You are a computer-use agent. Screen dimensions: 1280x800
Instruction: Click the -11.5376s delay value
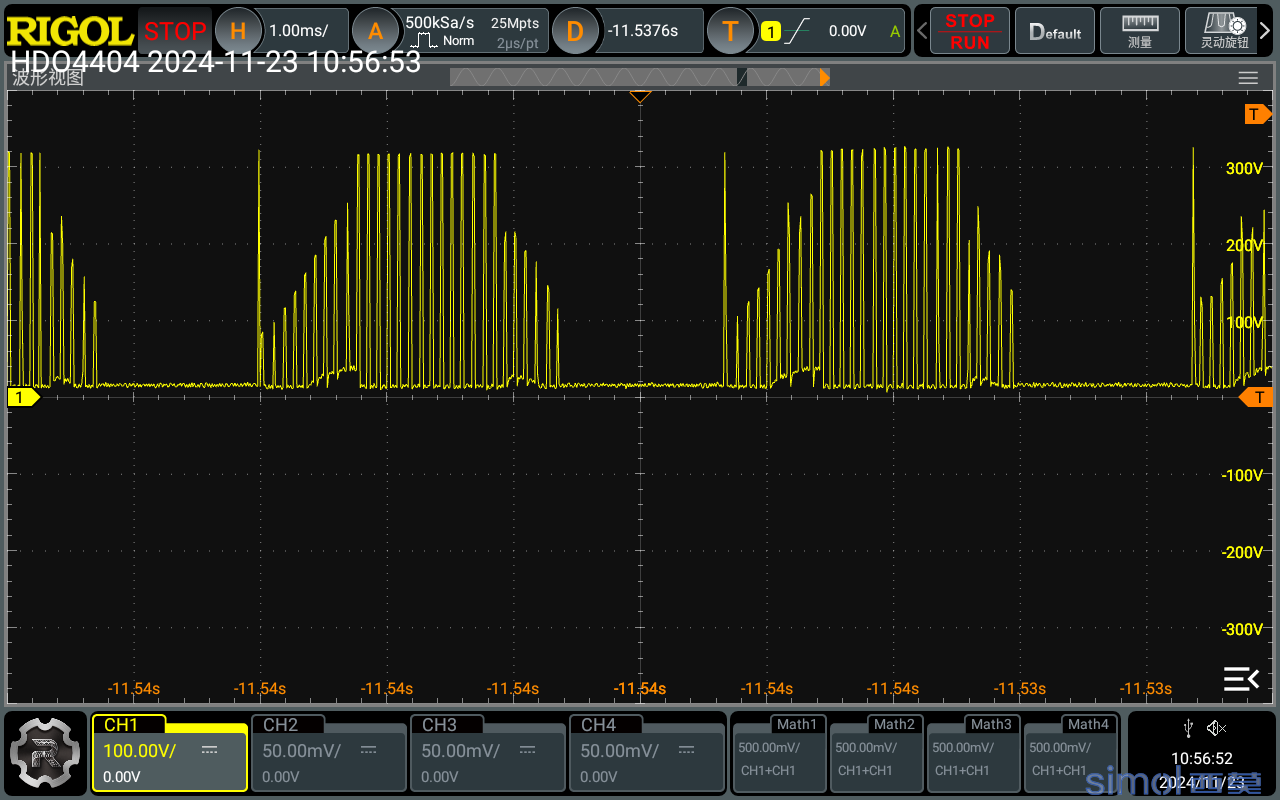pyautogui.click(x=643, y=31)
